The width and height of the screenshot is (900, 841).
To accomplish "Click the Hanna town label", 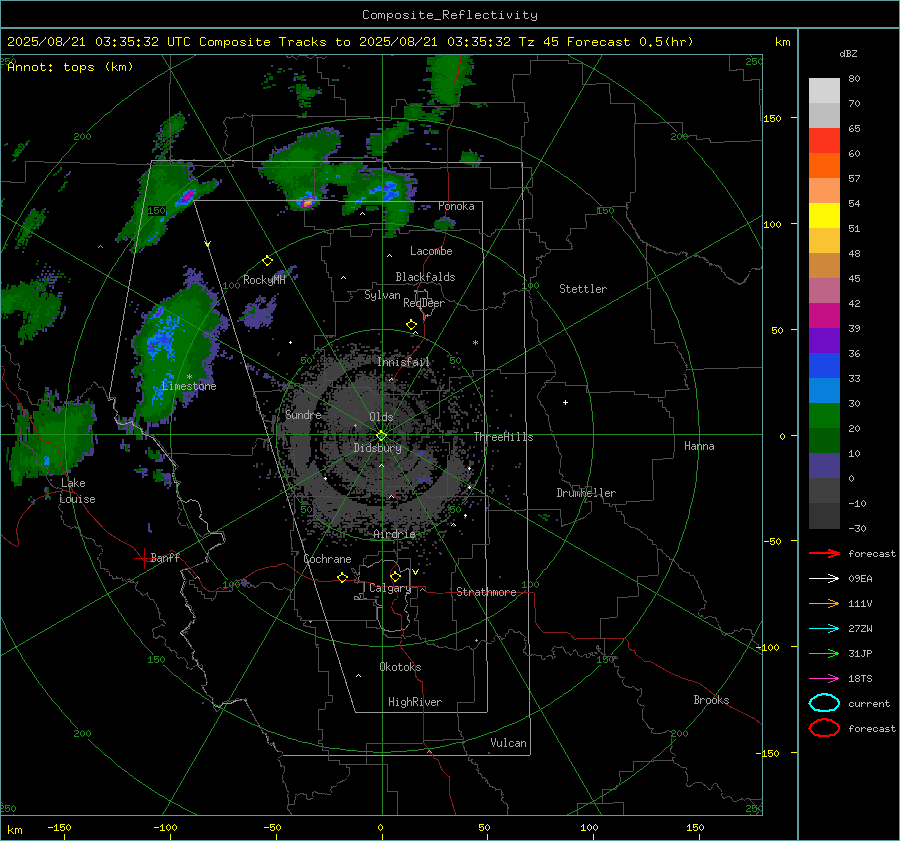I will coord(699,446).
